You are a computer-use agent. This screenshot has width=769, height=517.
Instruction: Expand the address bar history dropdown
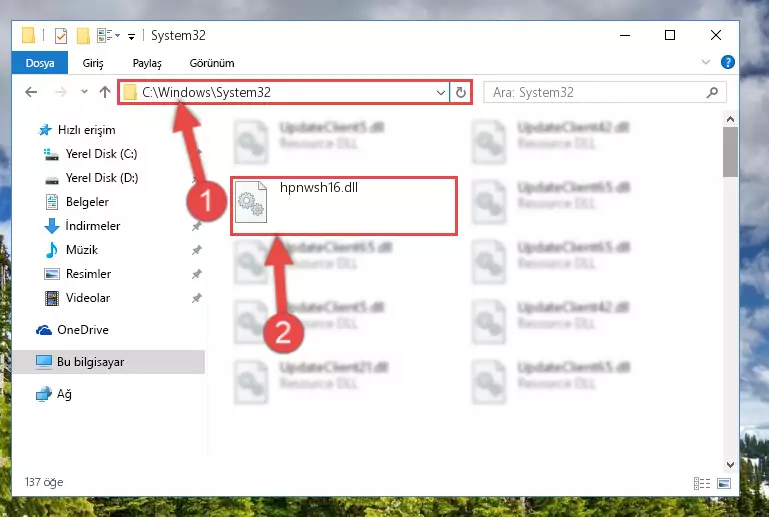click(x=440, y=92)
